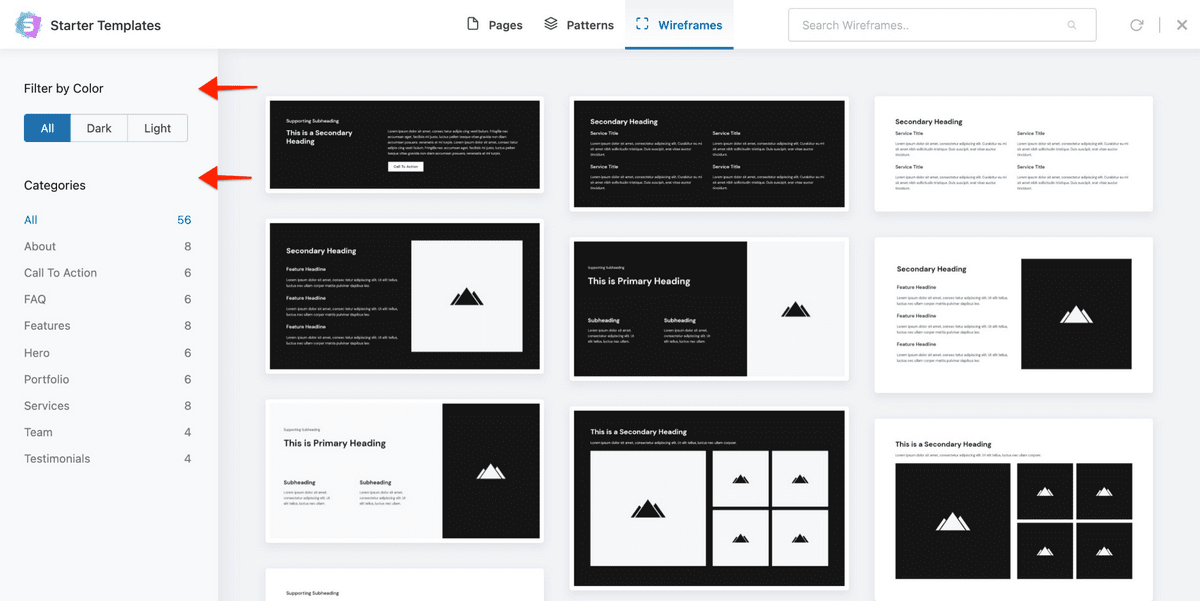1200x601 pixels.
Task: Select the All color filter
Action: coord(47,128)
